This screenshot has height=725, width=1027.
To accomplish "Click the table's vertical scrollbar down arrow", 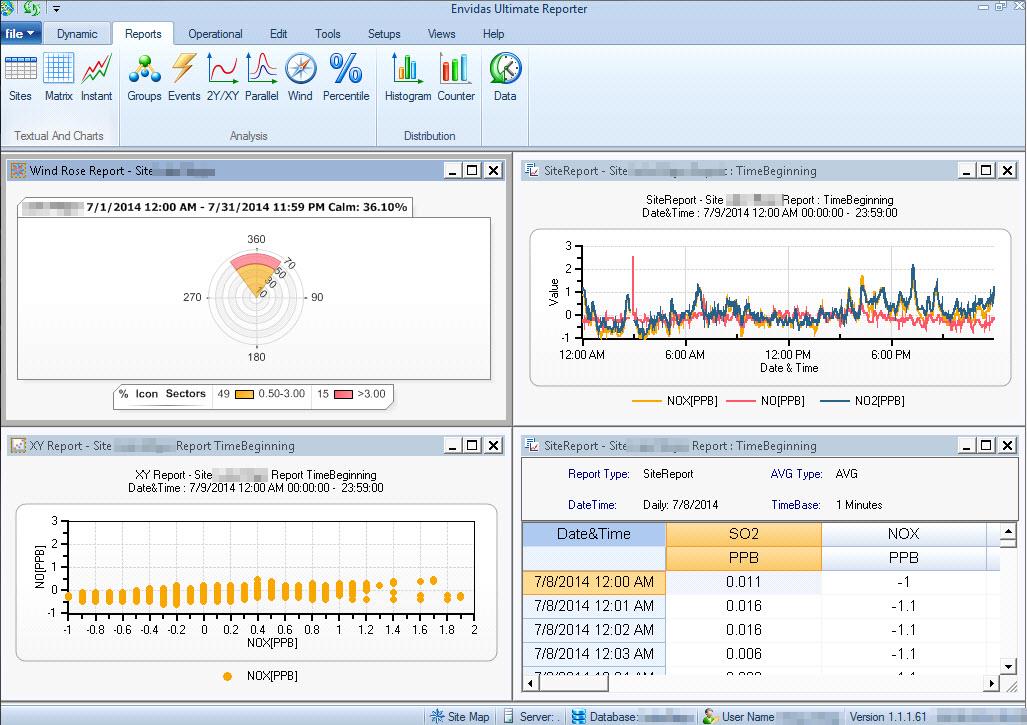I will 1008,666.
